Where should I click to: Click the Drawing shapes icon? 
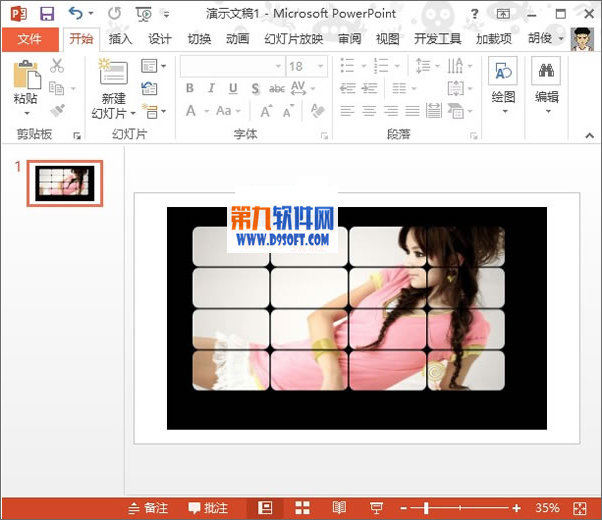click(x=503, y=71)
